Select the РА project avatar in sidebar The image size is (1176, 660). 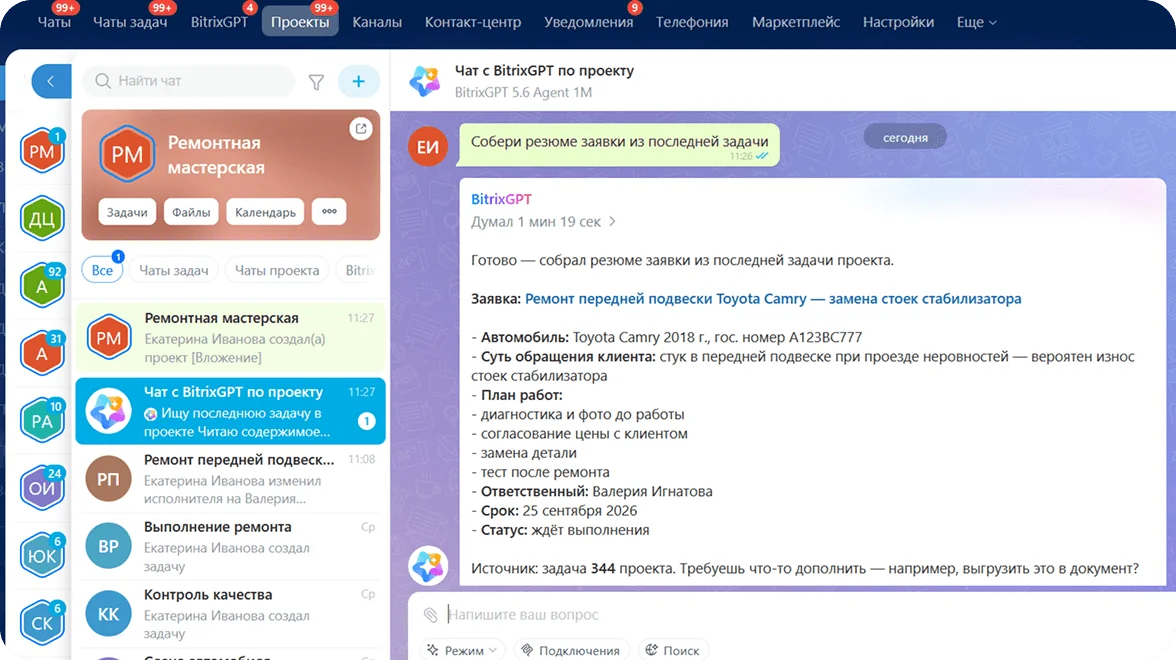(42, 421)
